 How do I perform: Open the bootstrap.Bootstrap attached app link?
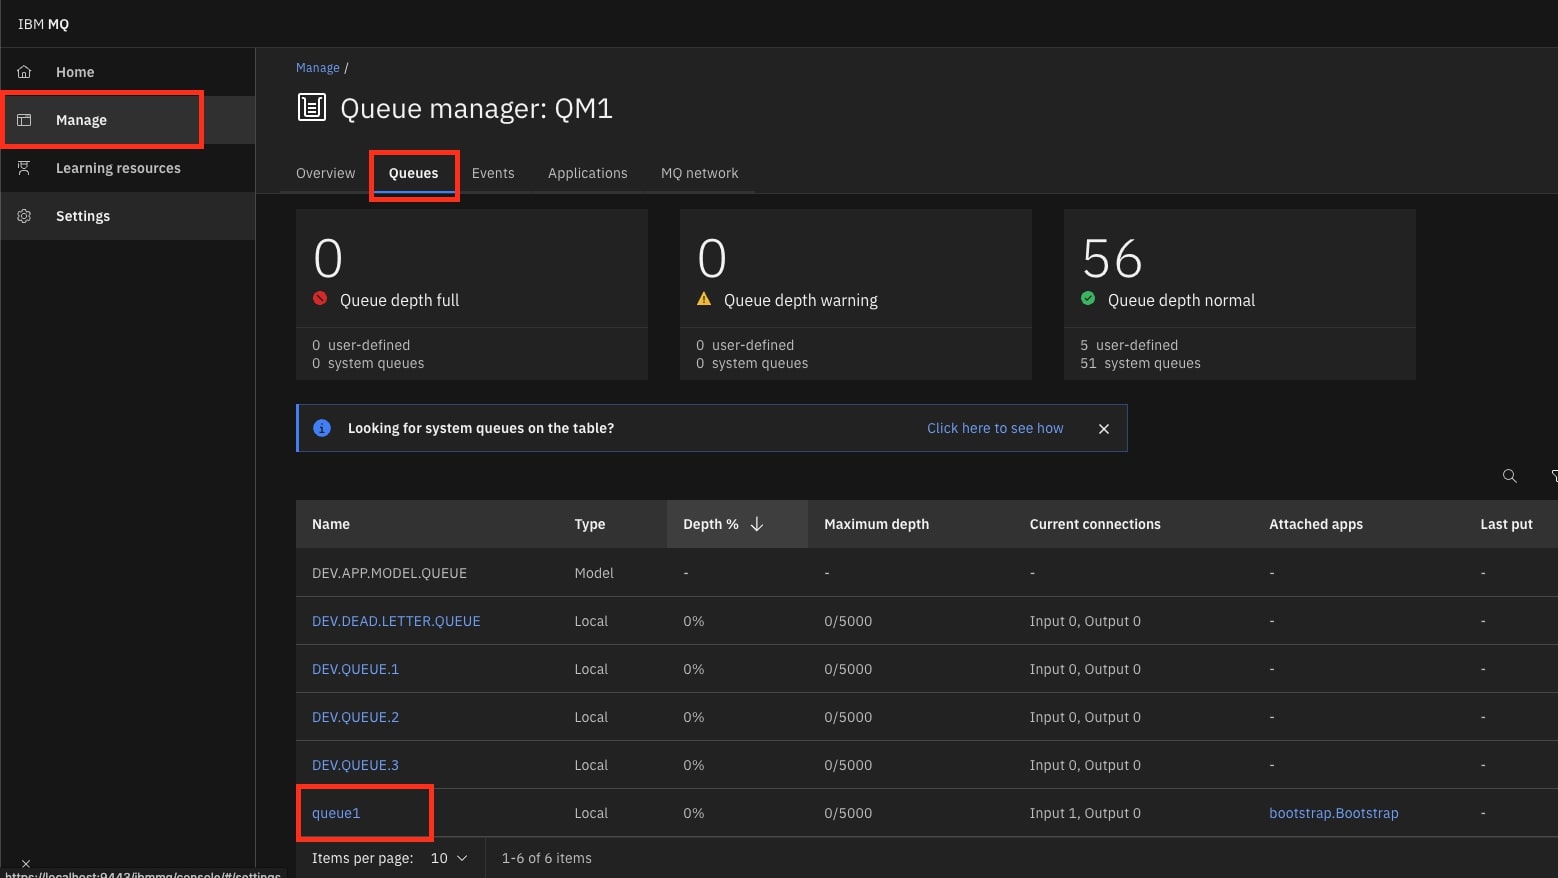click(x=1333, y=813)
